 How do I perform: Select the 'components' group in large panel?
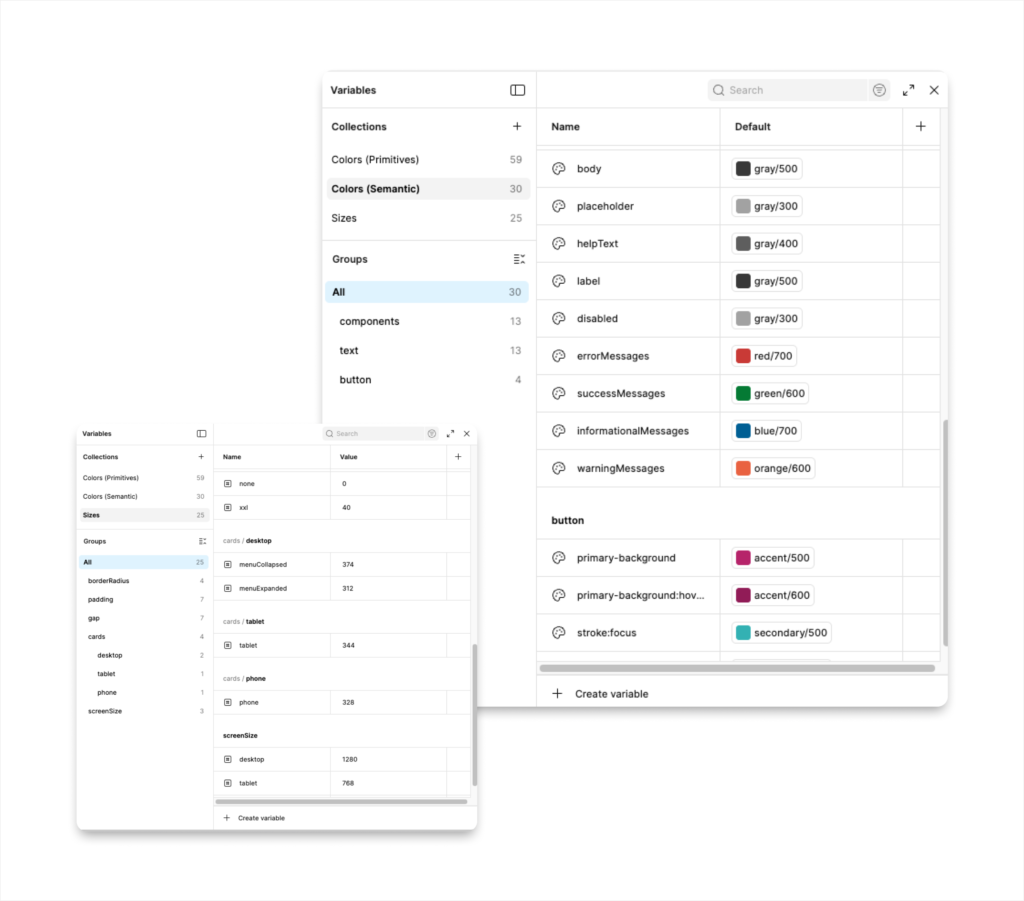(369, 322)
